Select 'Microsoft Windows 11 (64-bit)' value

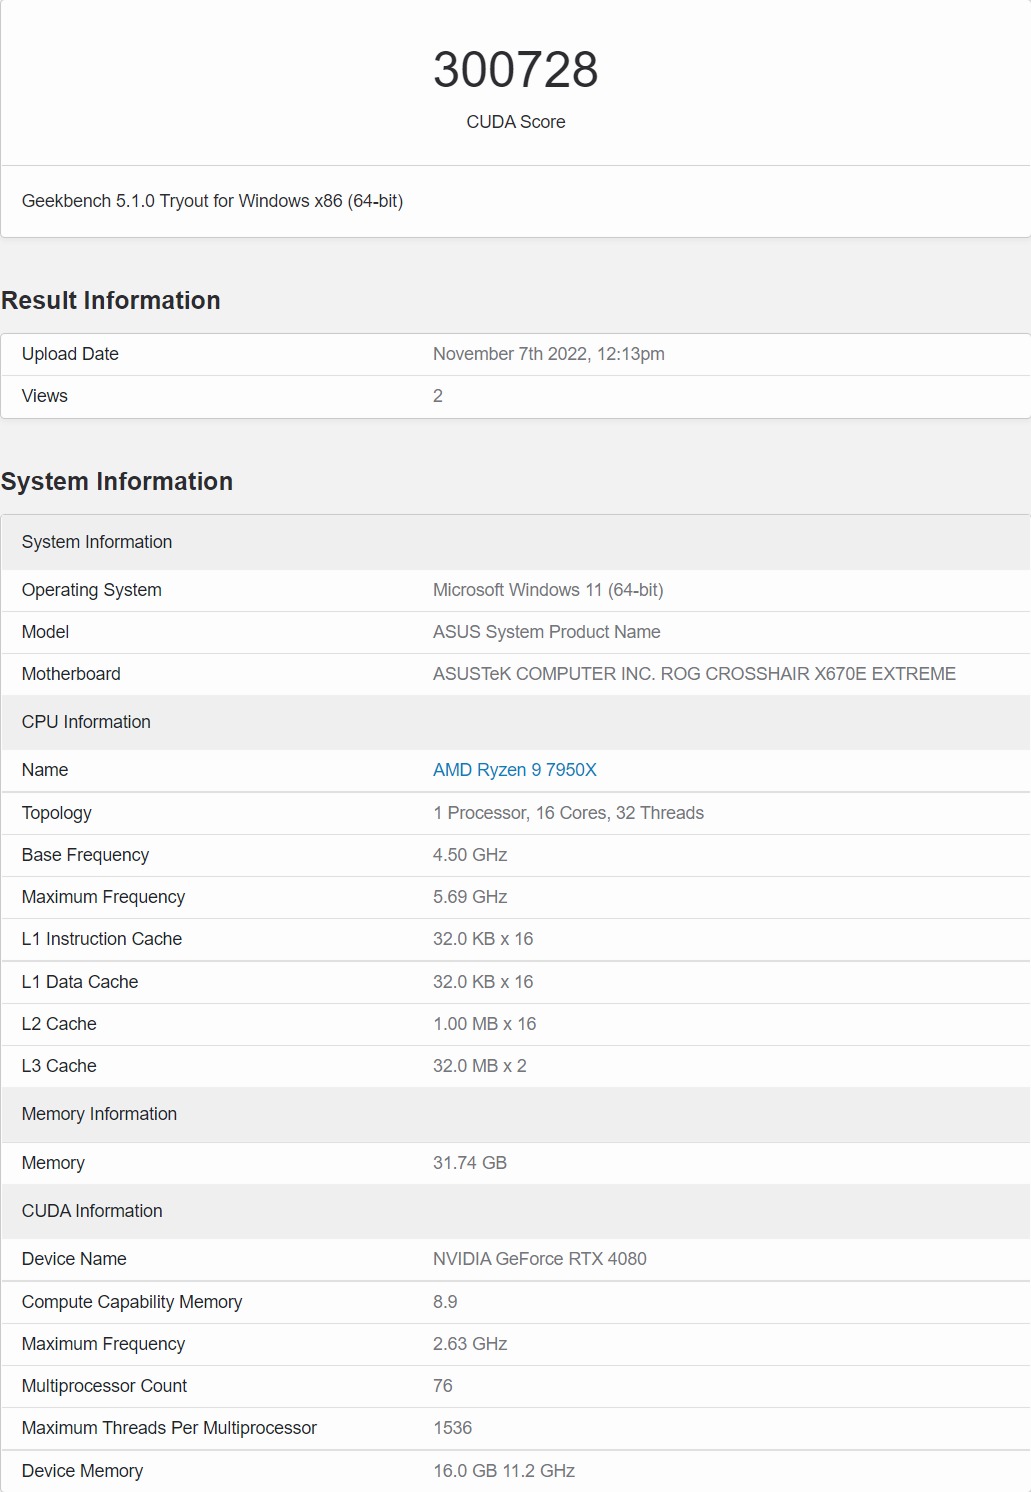click(x=548, y=590)
